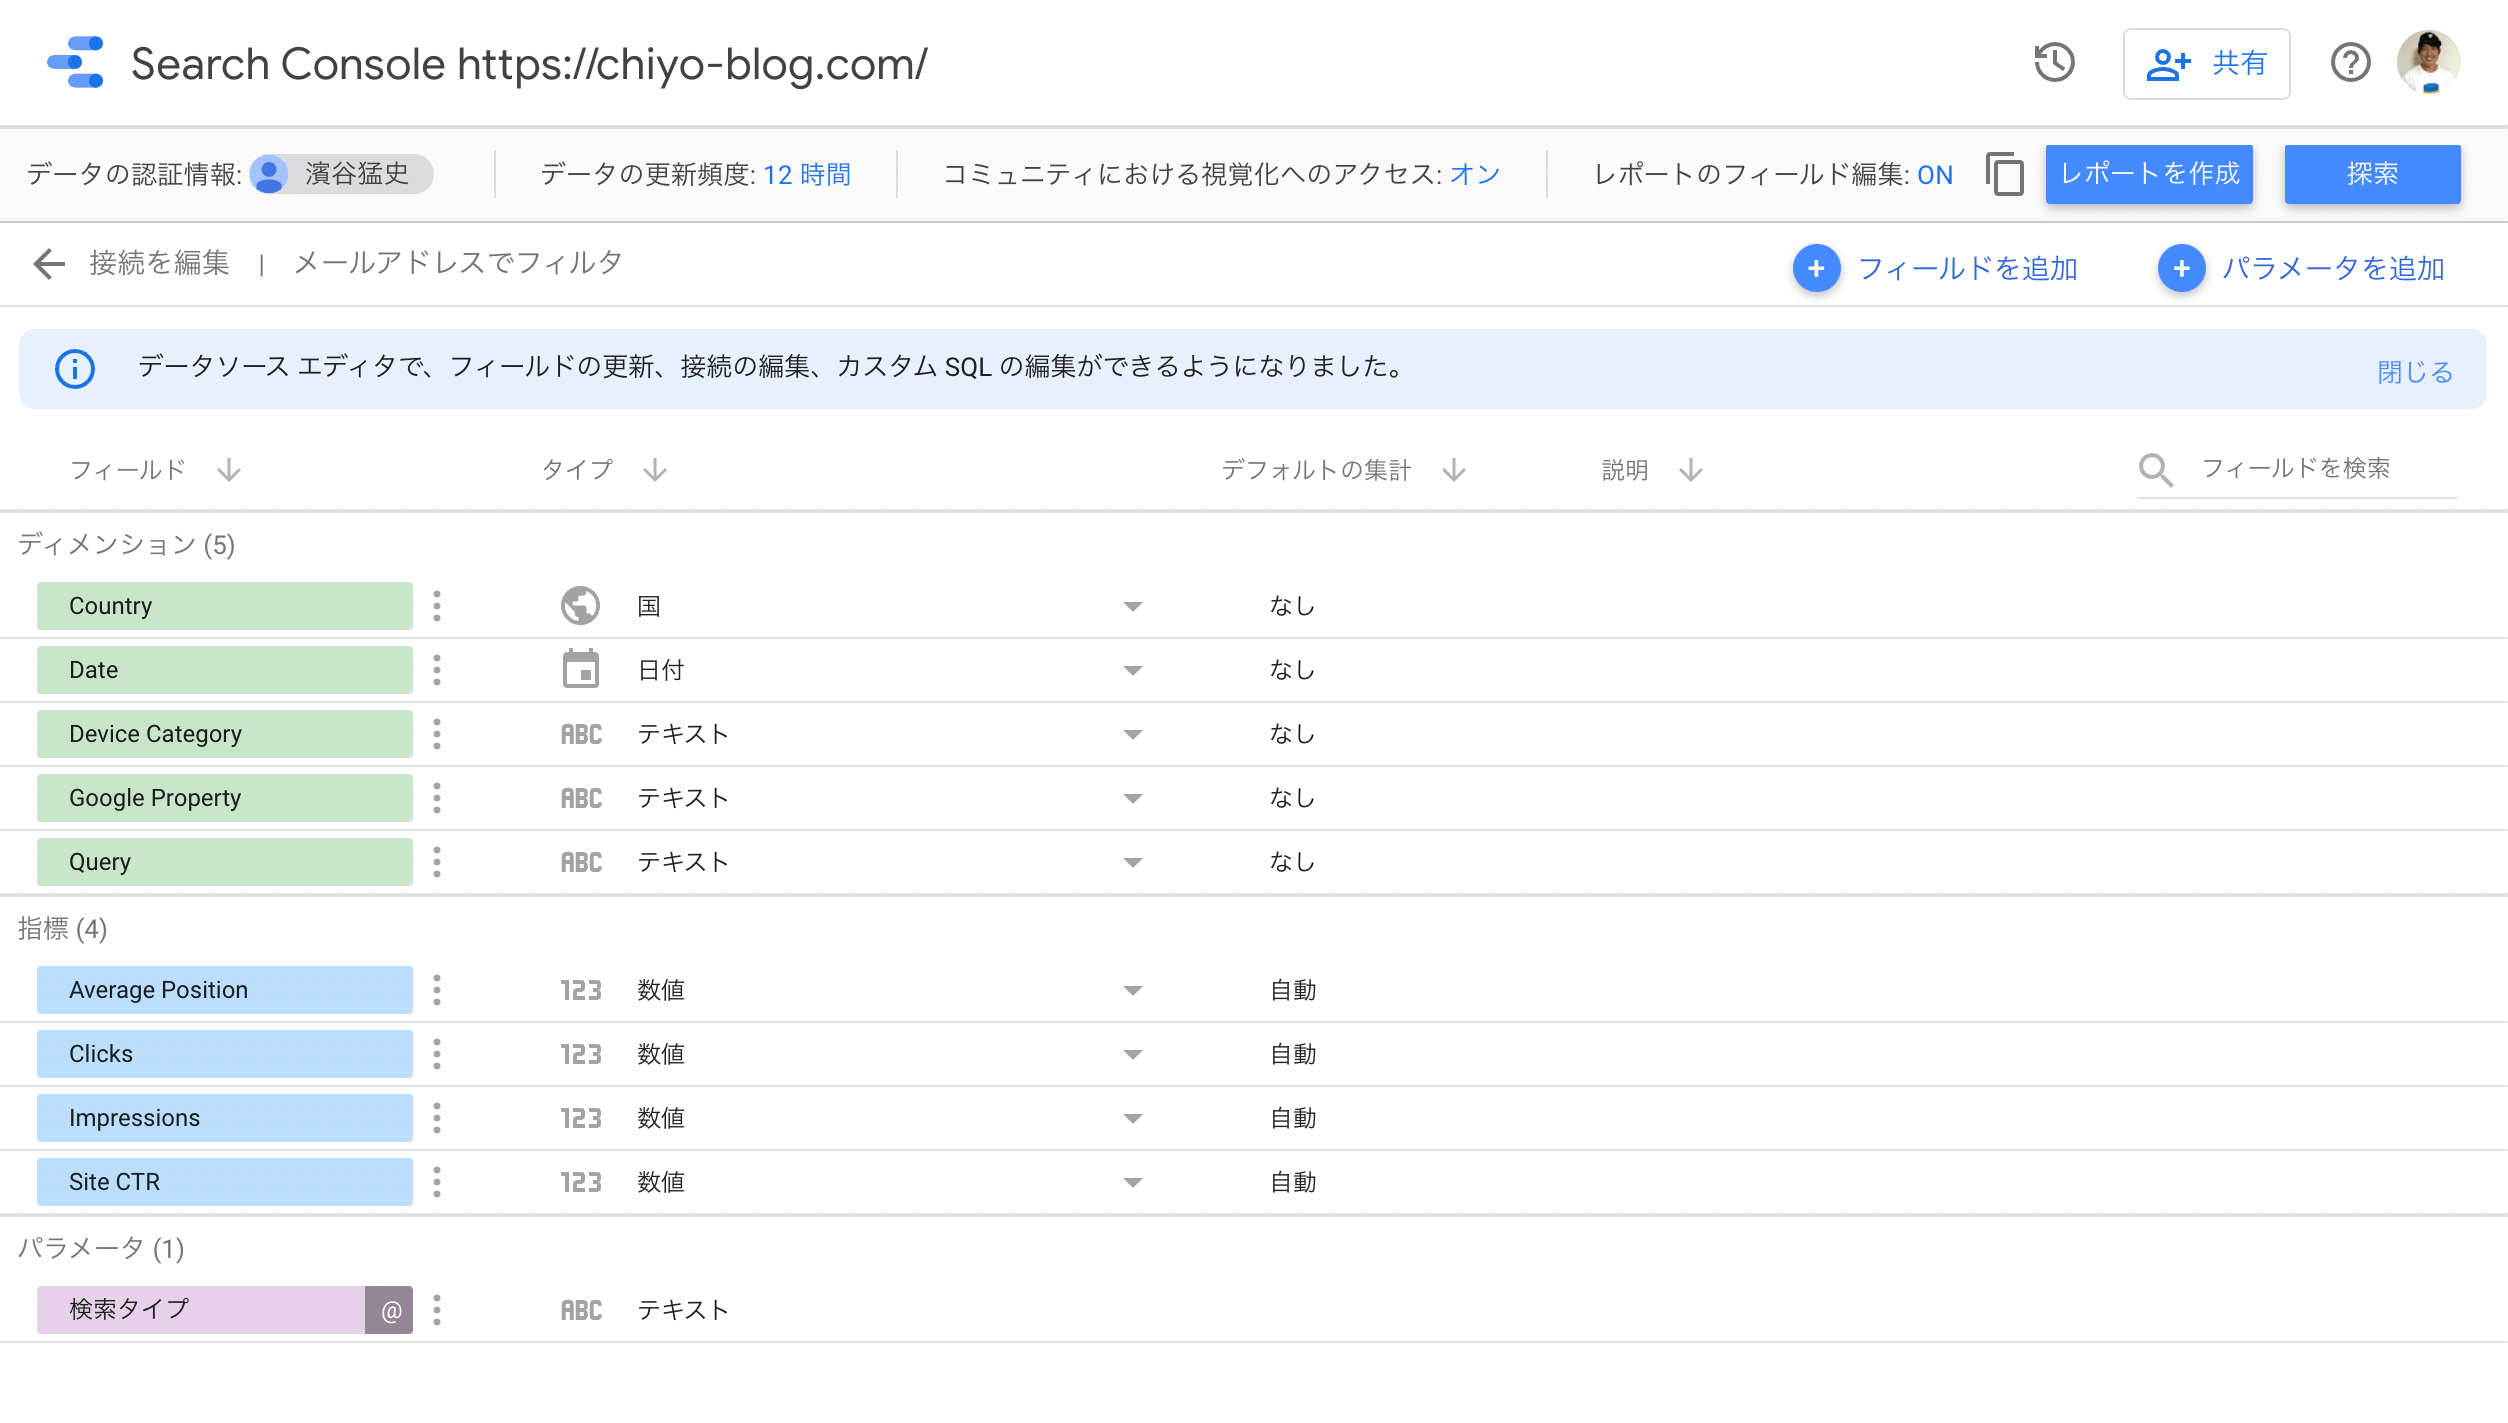Dismiss the banner with the 閉じる link
Screen dimensions: 2508x1423
click(2414, 371)
